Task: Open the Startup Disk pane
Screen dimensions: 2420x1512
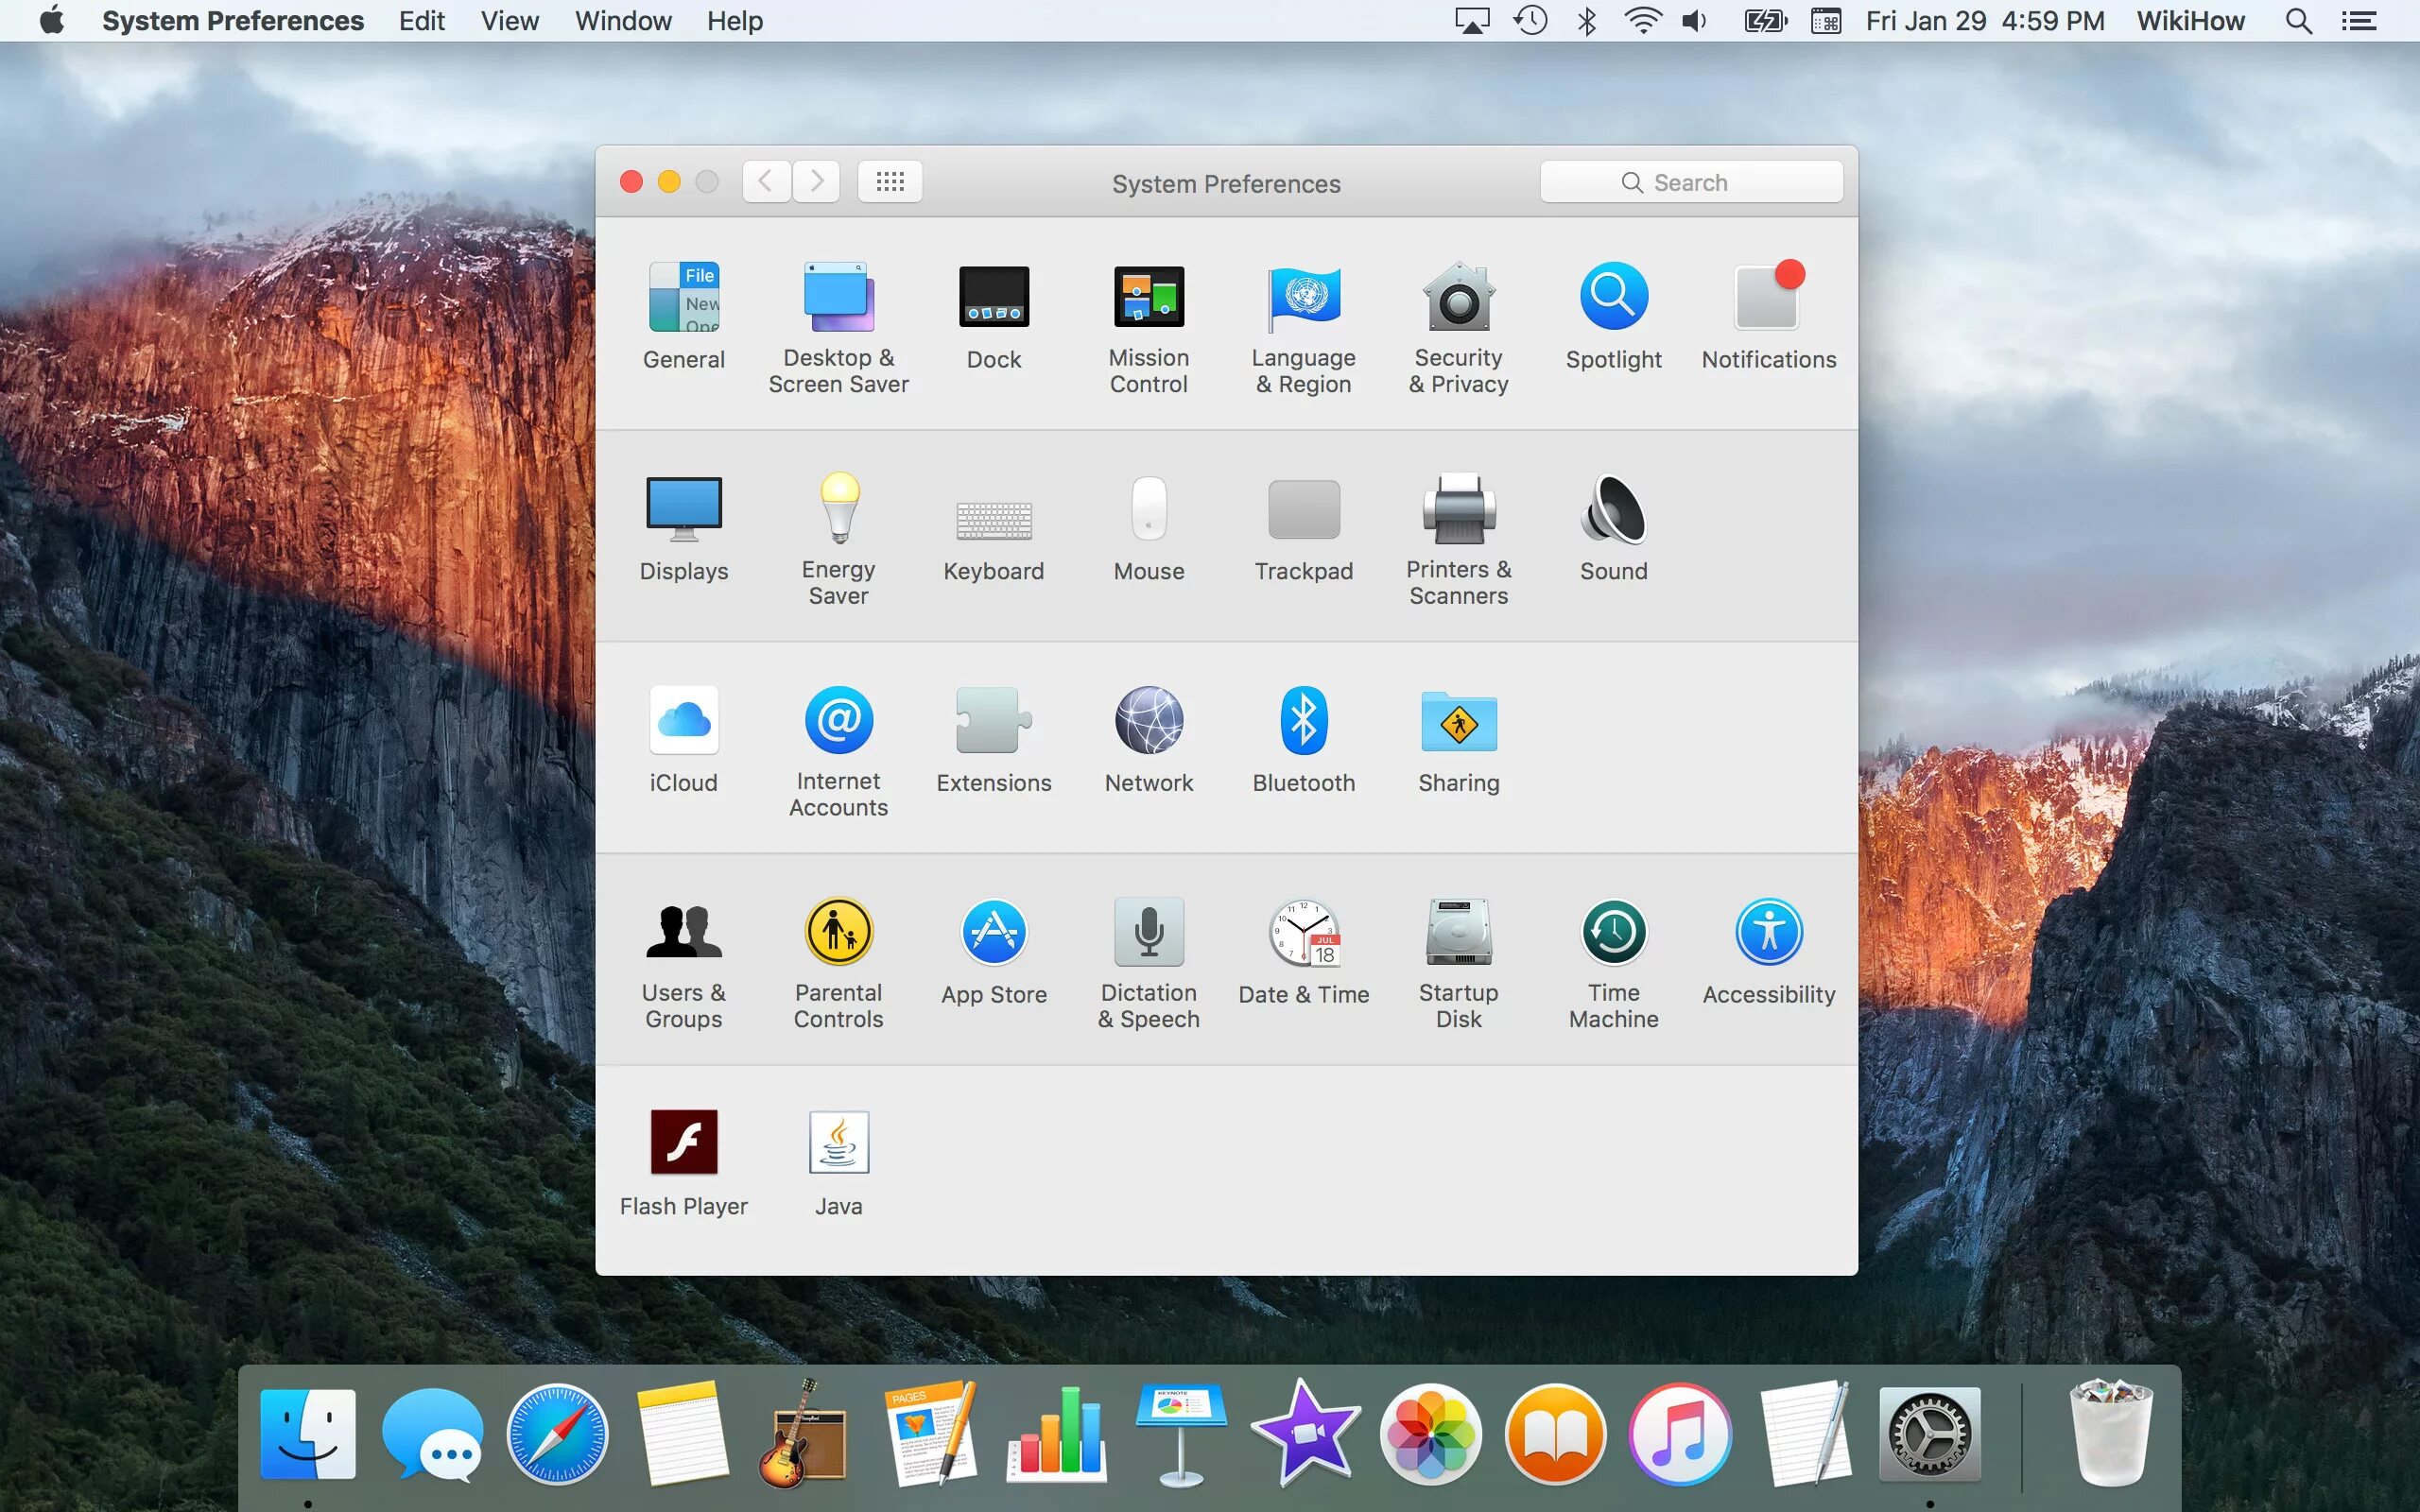Action: [1458, 933]
